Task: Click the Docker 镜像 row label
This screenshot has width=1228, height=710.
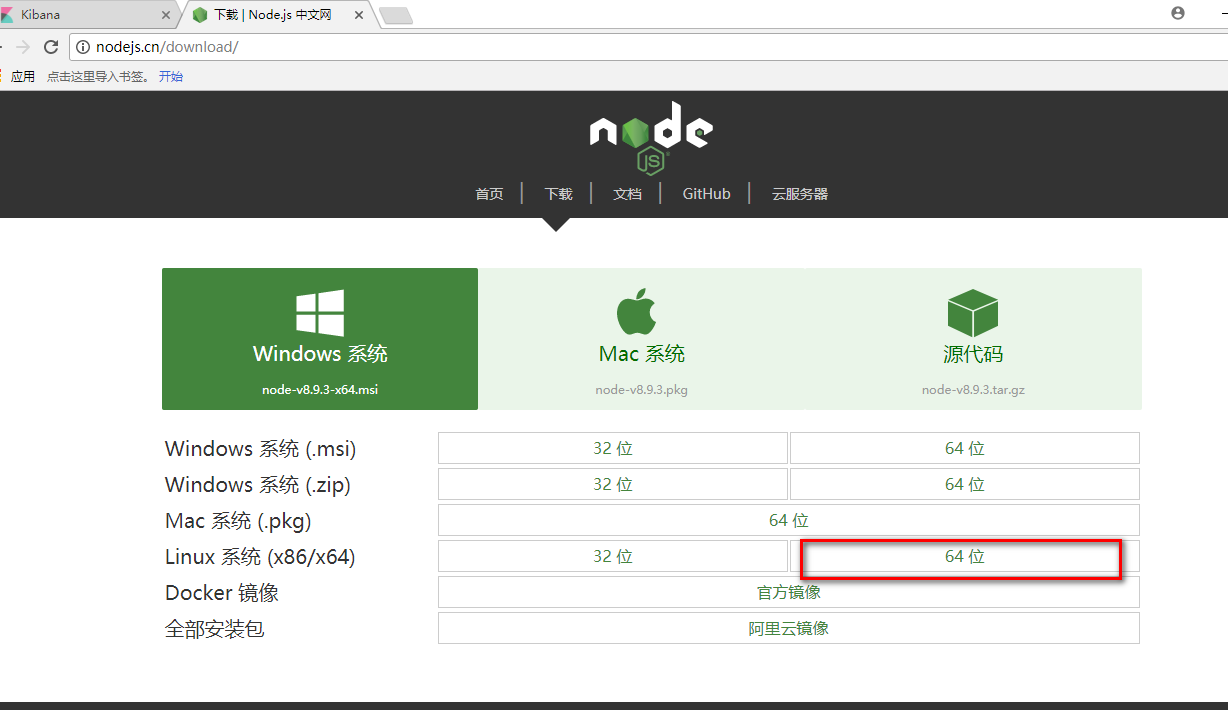Action: 222,593
